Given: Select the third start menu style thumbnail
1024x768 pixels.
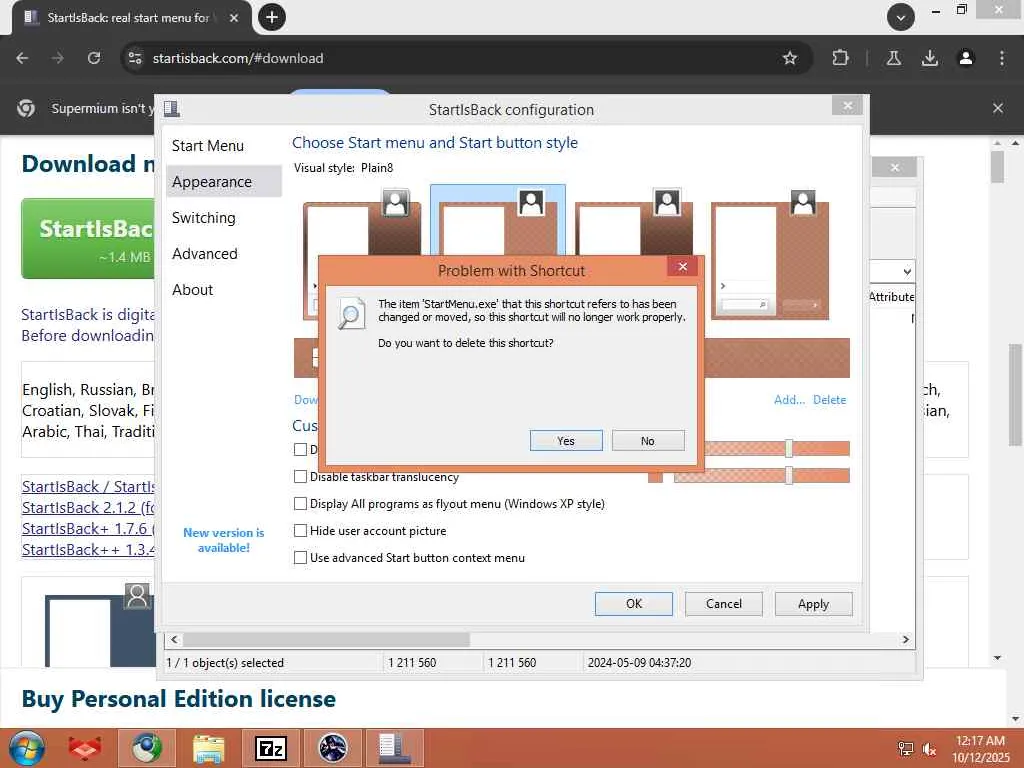Looking at the screenshot, I should click(633, 222).
